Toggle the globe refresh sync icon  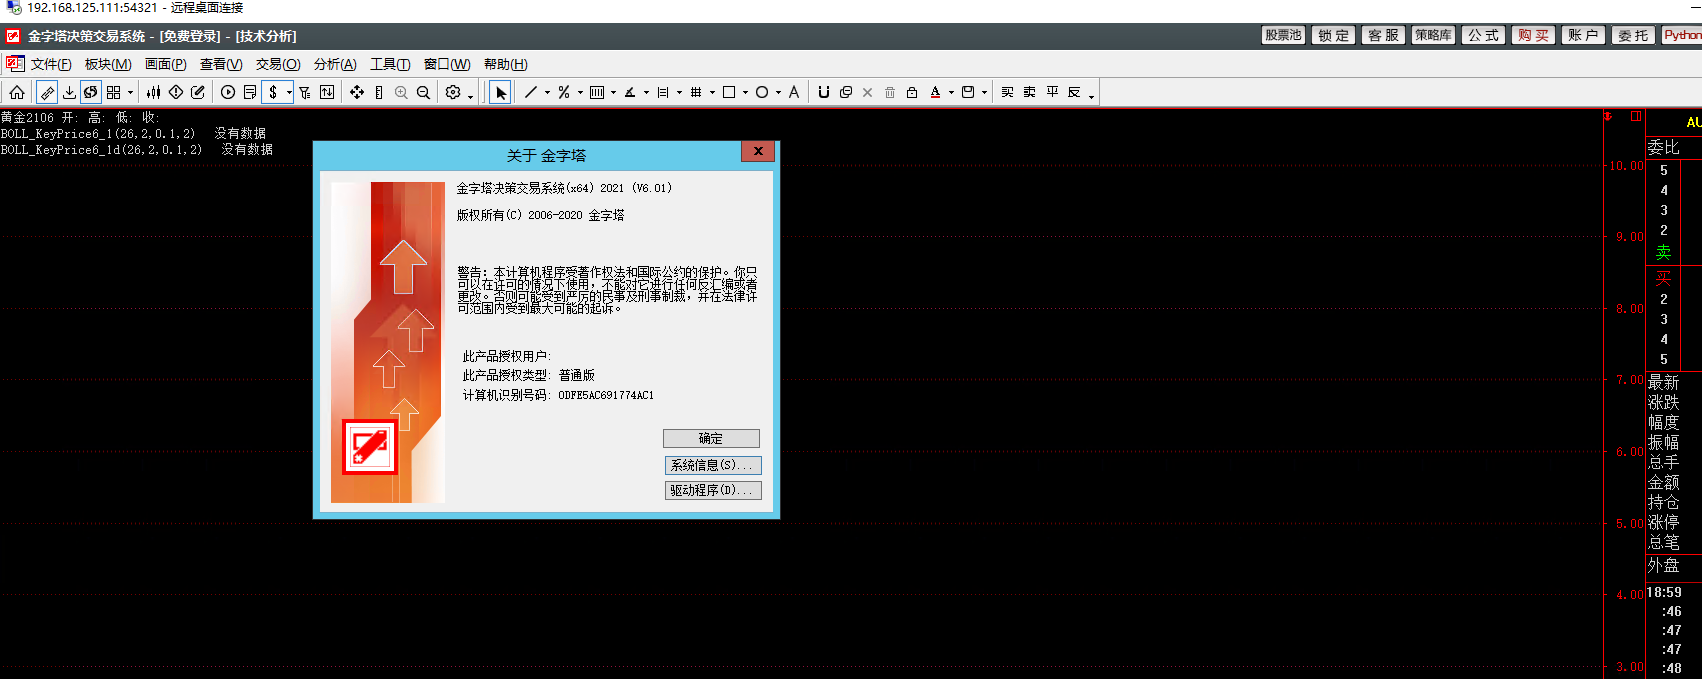pos(91,92)
